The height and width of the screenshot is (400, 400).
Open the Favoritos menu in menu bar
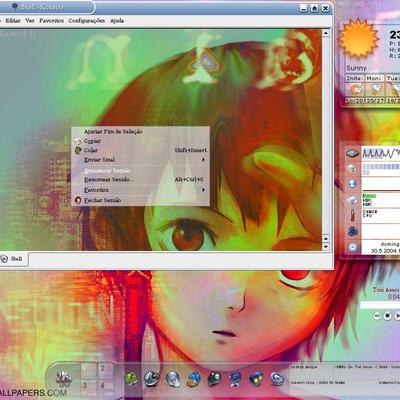coord(51,21)
